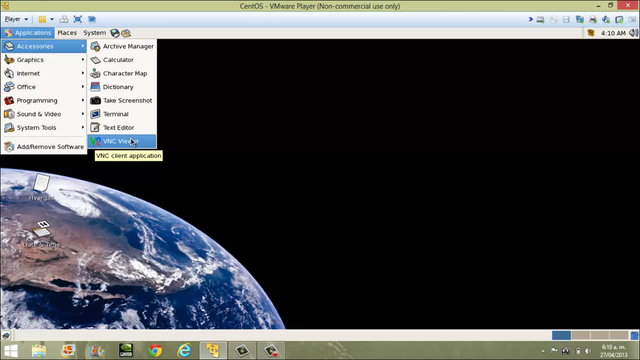The height and width of the screenshot is (360, 640).
Task: Launch the mail client panel icon
Action: tap(126, 33)
